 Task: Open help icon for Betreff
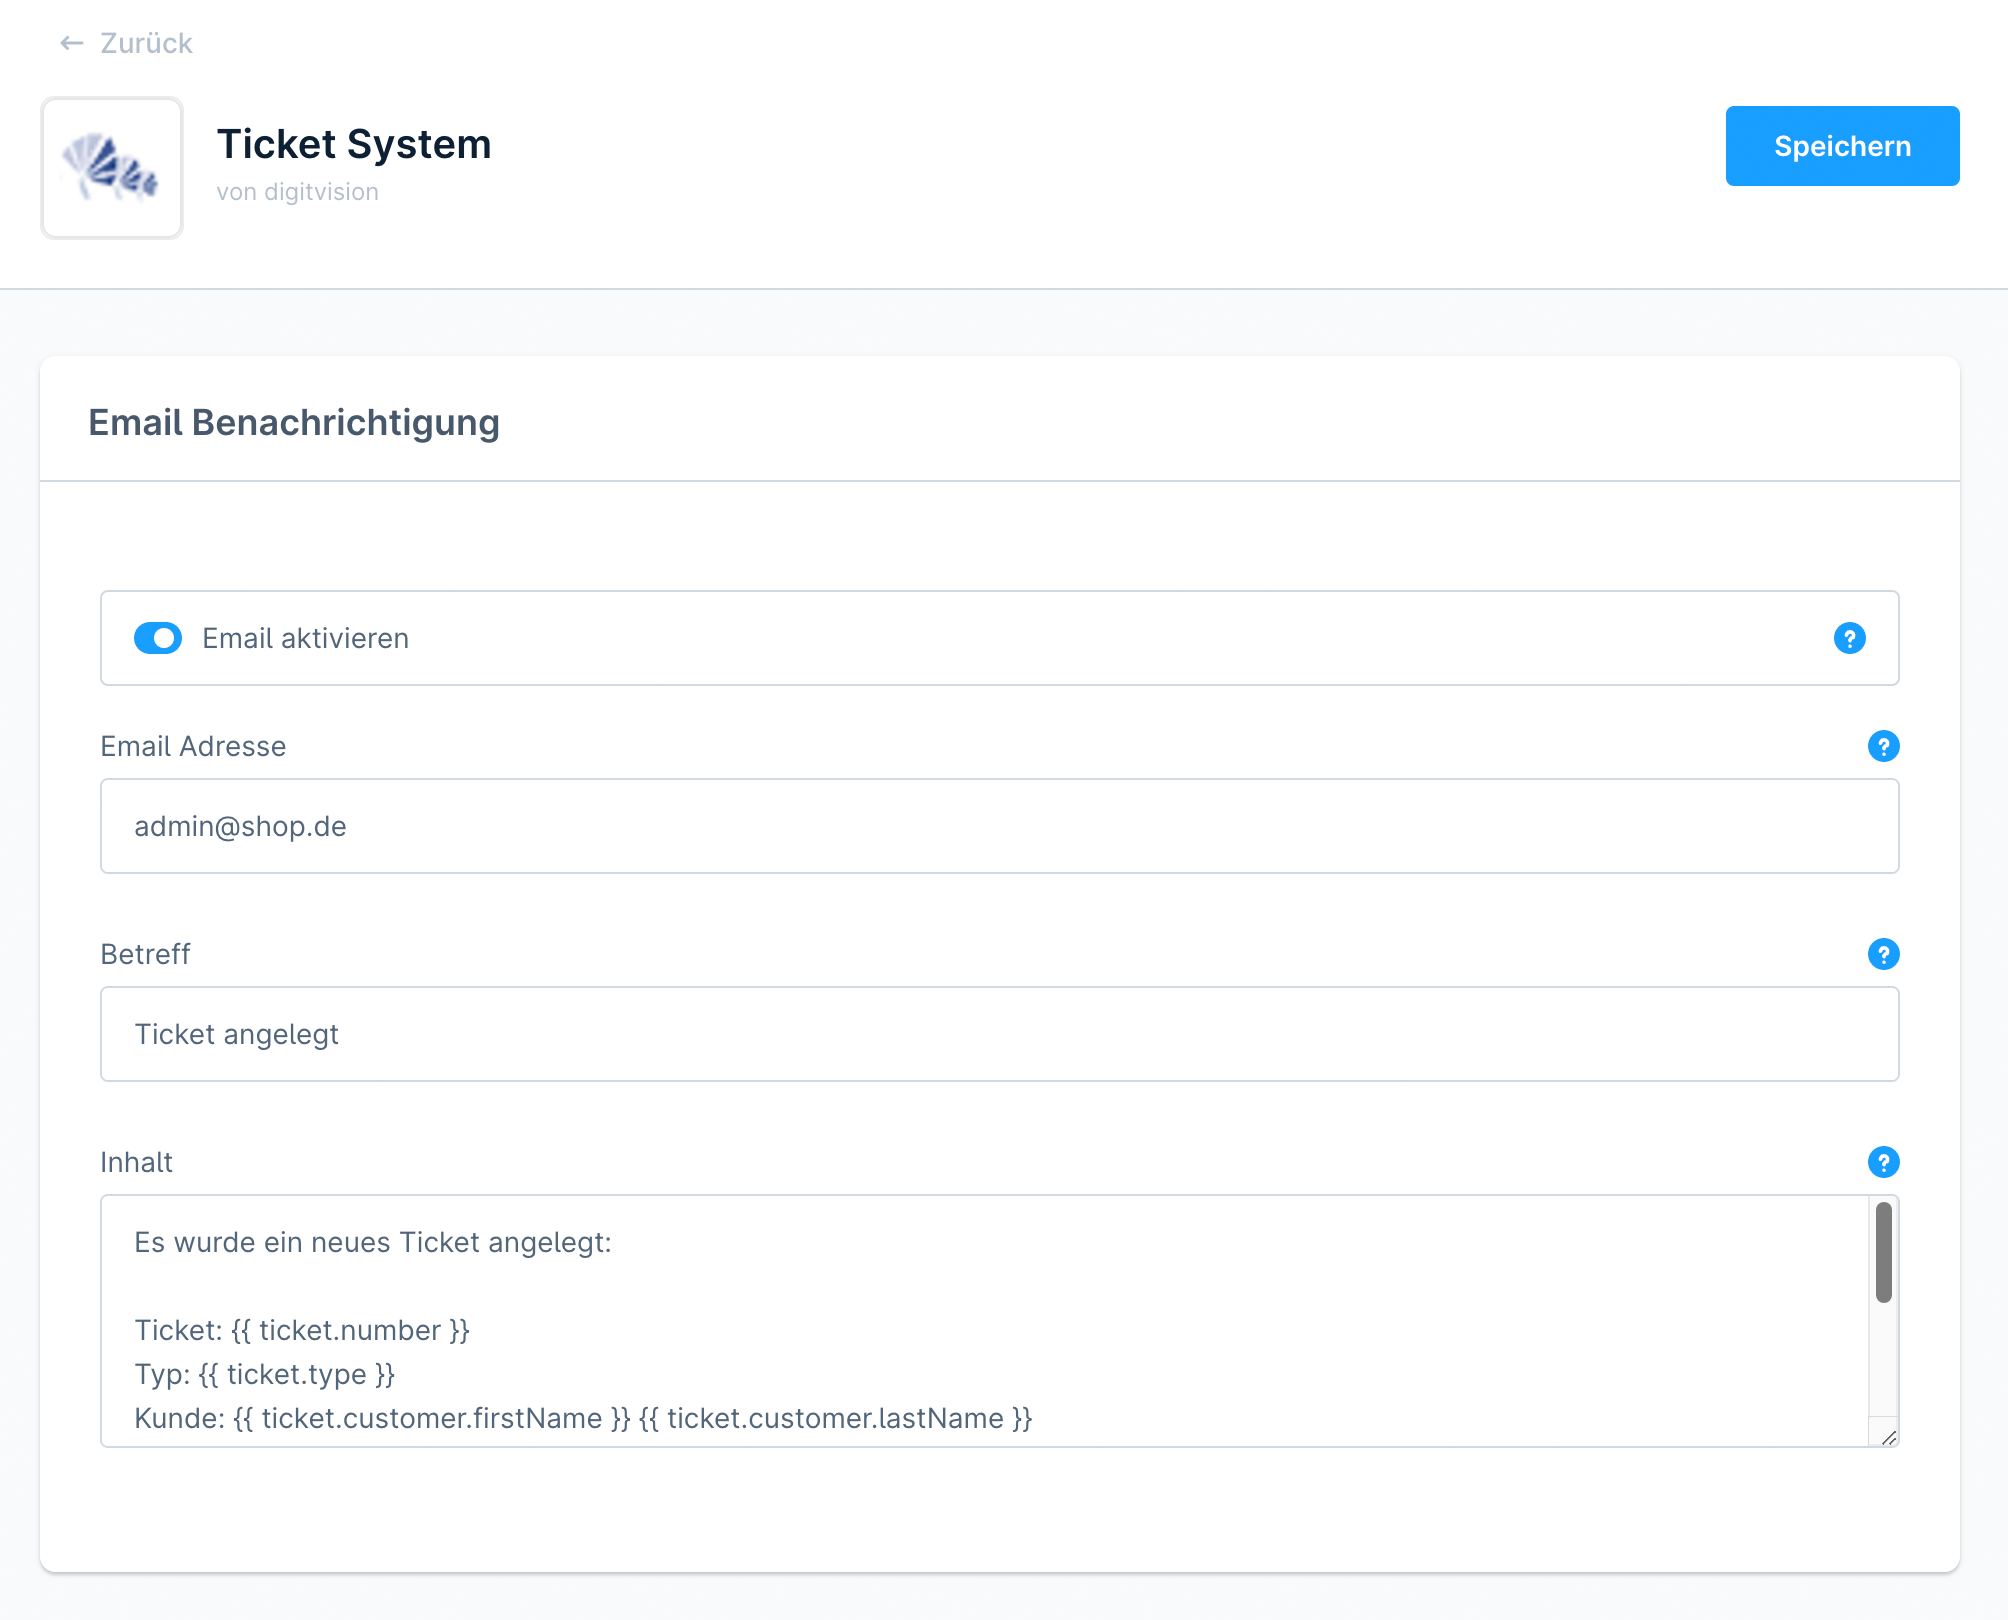tap(1884, 954)
